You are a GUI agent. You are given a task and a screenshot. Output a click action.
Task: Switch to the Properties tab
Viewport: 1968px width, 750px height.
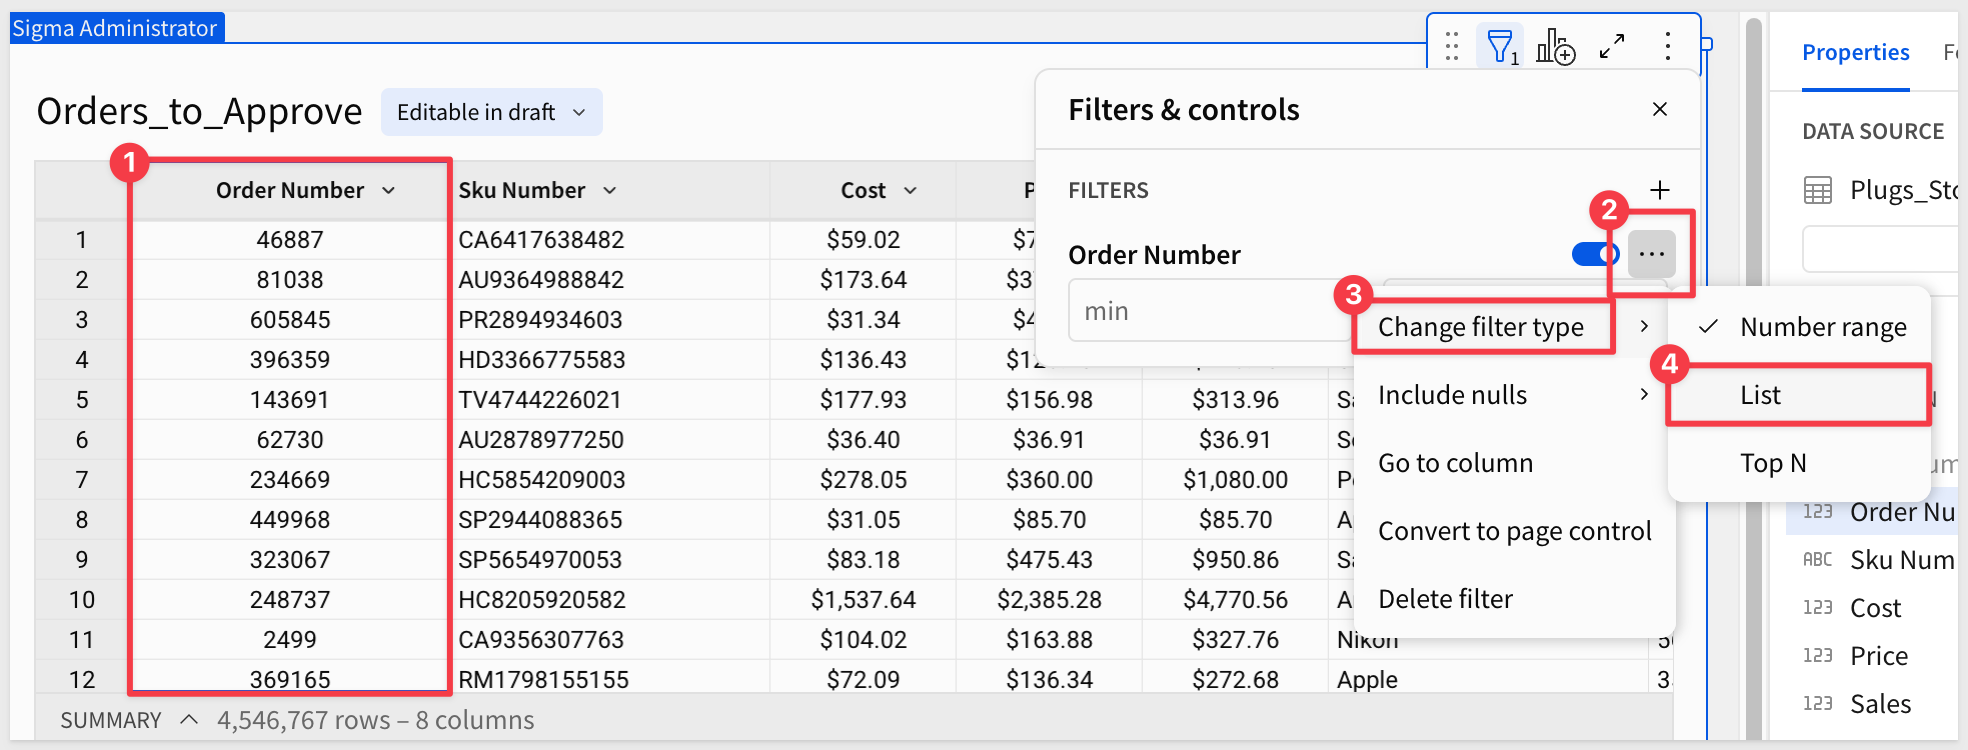coord(1855,53)
